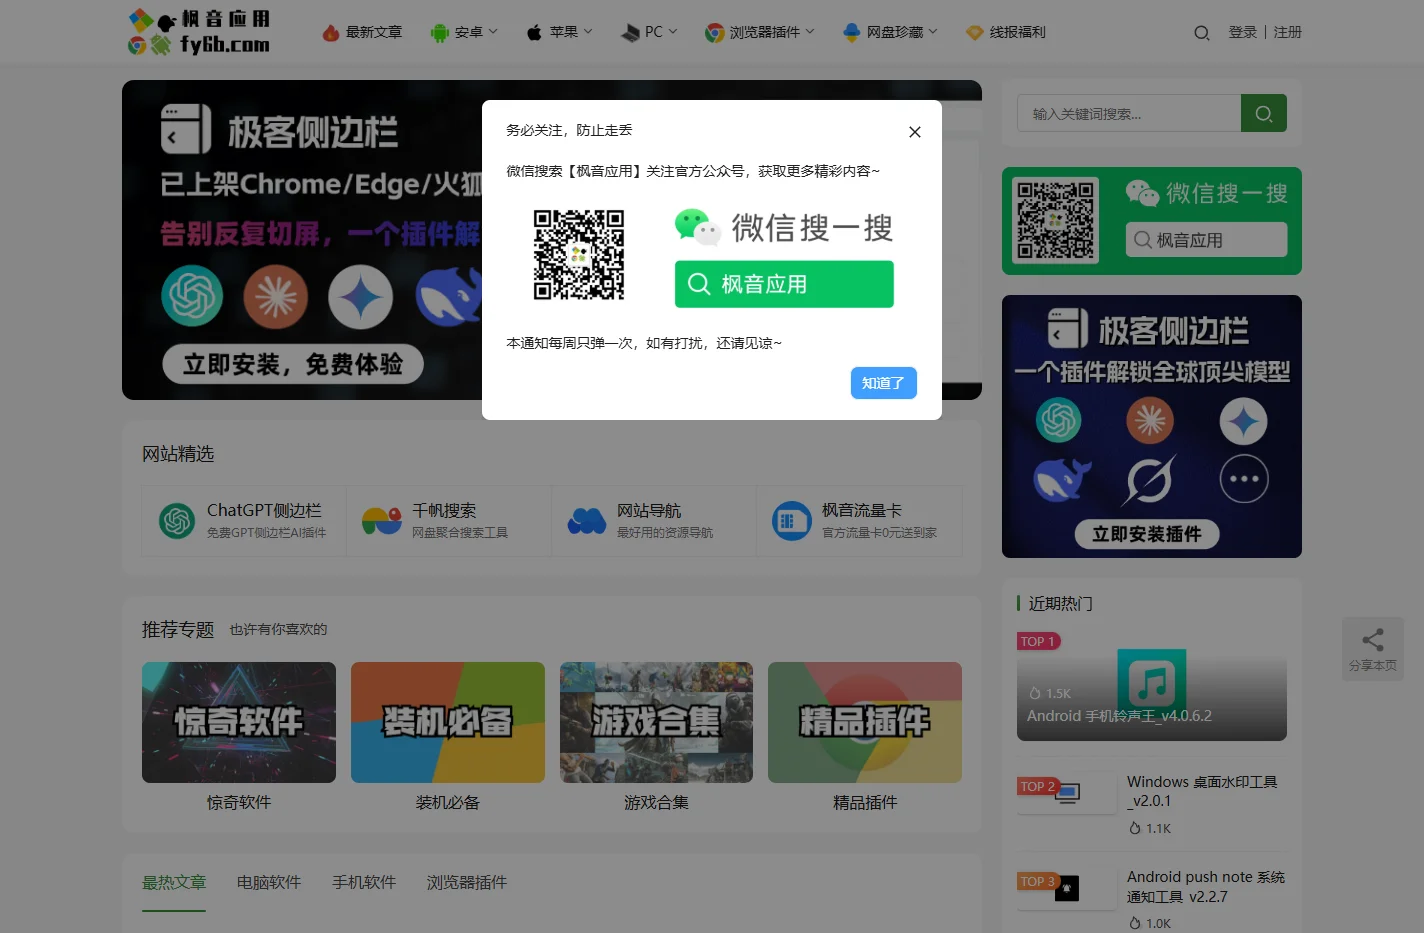This screenshot has width=1424, height=933.
Task: Open the 网站导航 featured site
Action: point(654,521)
